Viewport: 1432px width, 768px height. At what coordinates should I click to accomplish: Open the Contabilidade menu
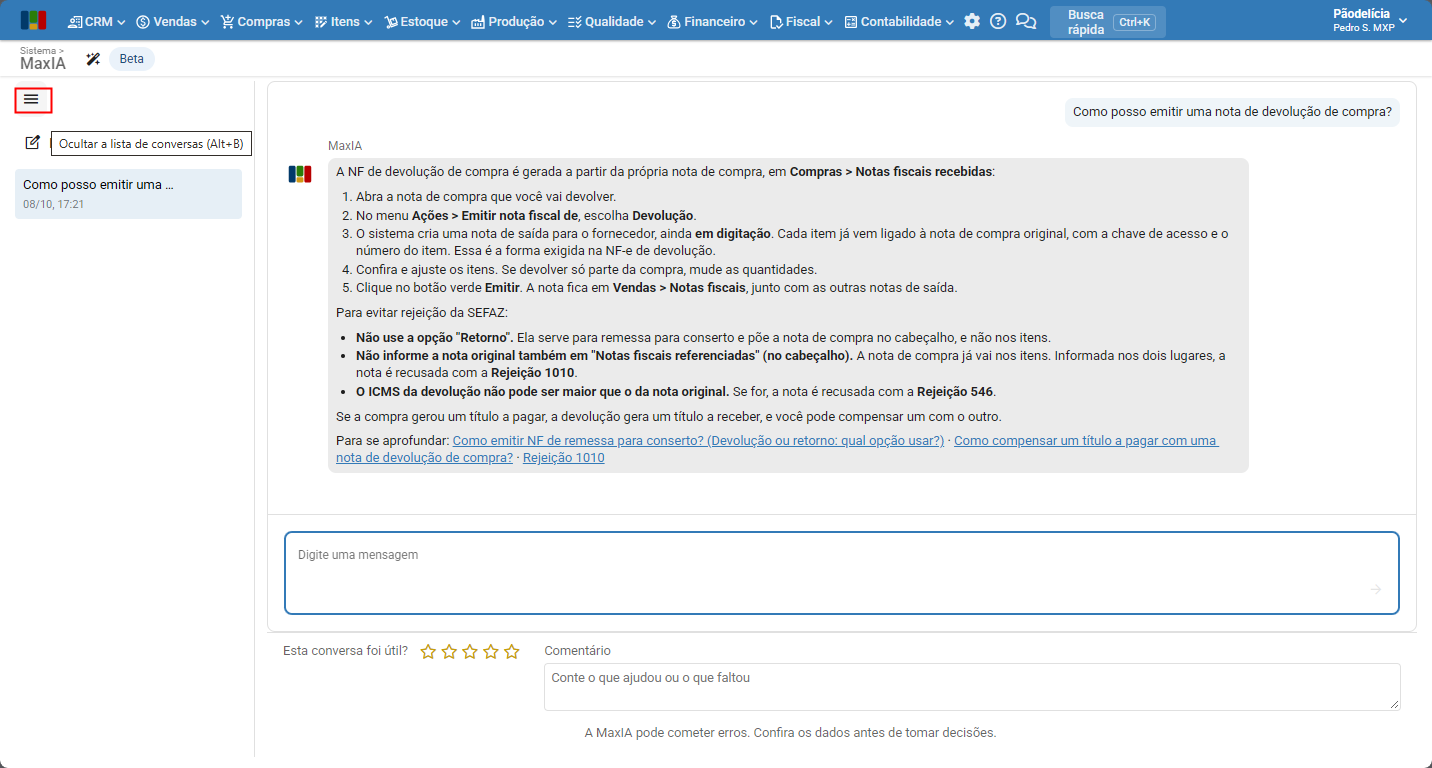[x=899, y=21]
